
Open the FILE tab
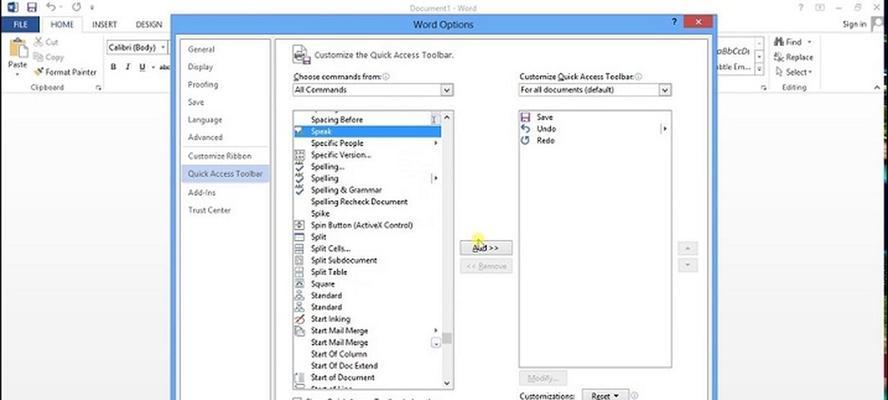pyautogui.click(x=20, y=24)
